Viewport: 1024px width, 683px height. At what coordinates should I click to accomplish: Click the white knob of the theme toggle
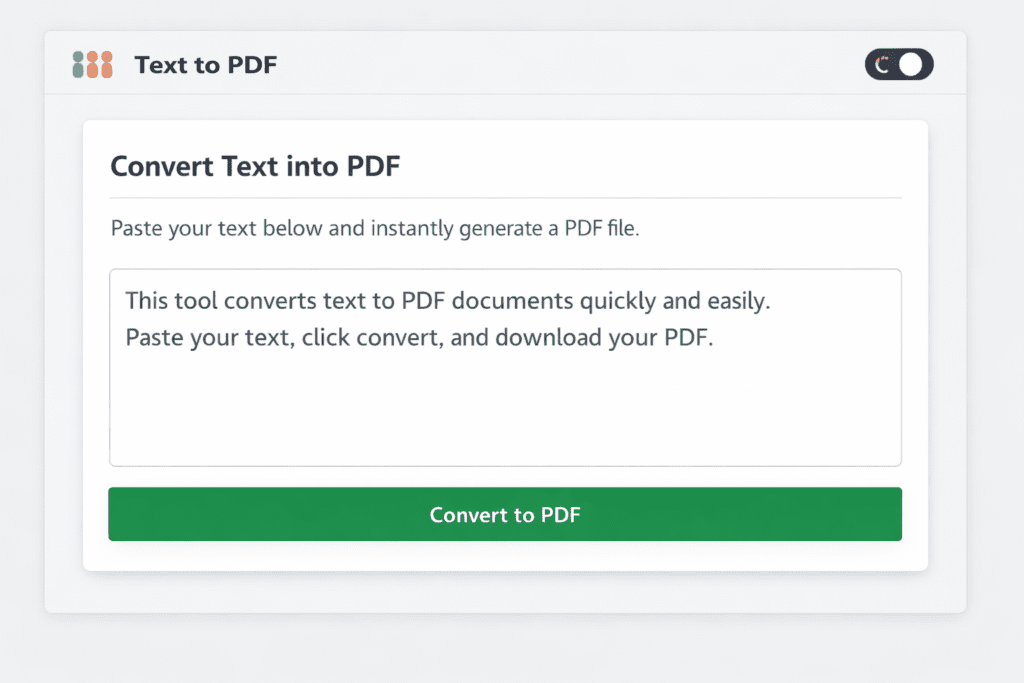pyautogui.click(x=913, y=64)
